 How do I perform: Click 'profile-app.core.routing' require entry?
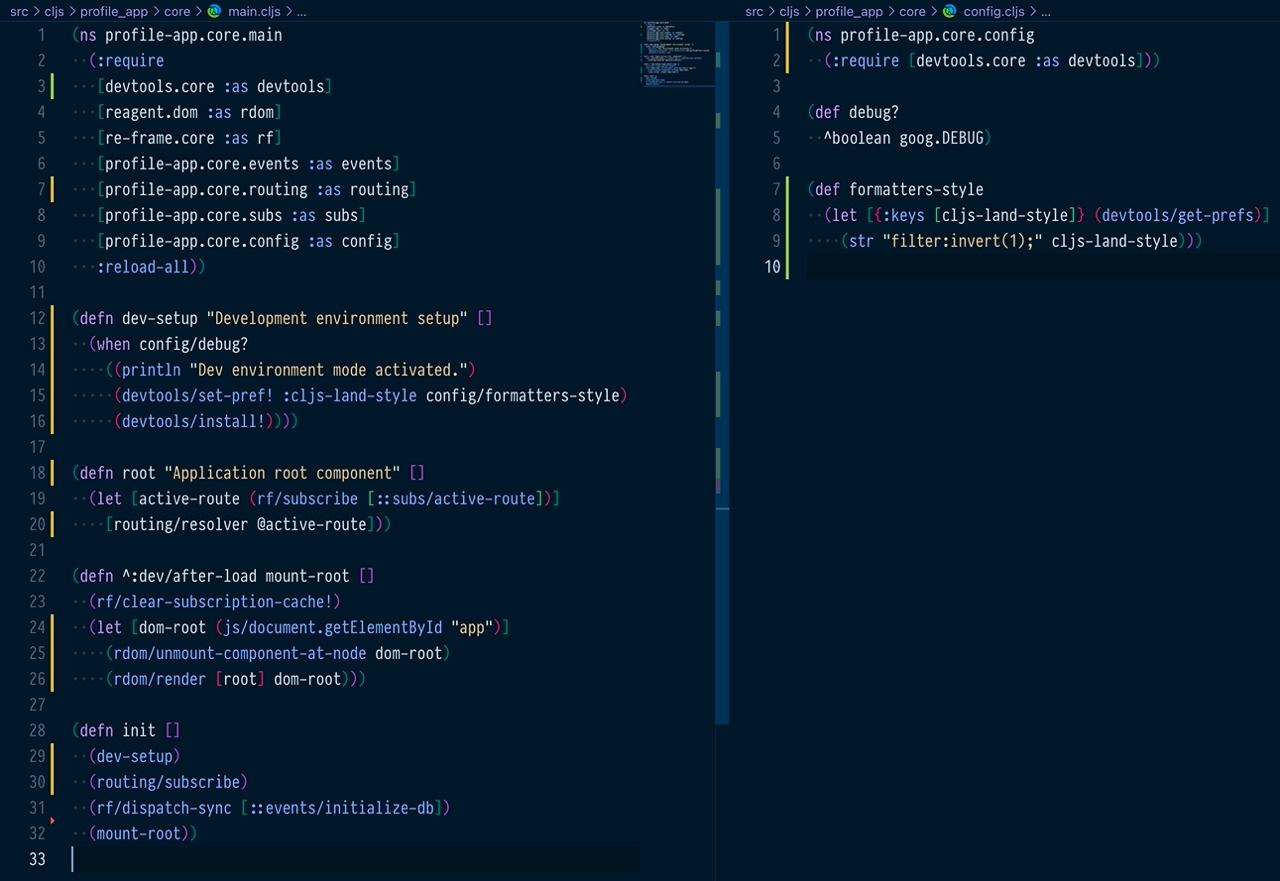pos(206,190)
